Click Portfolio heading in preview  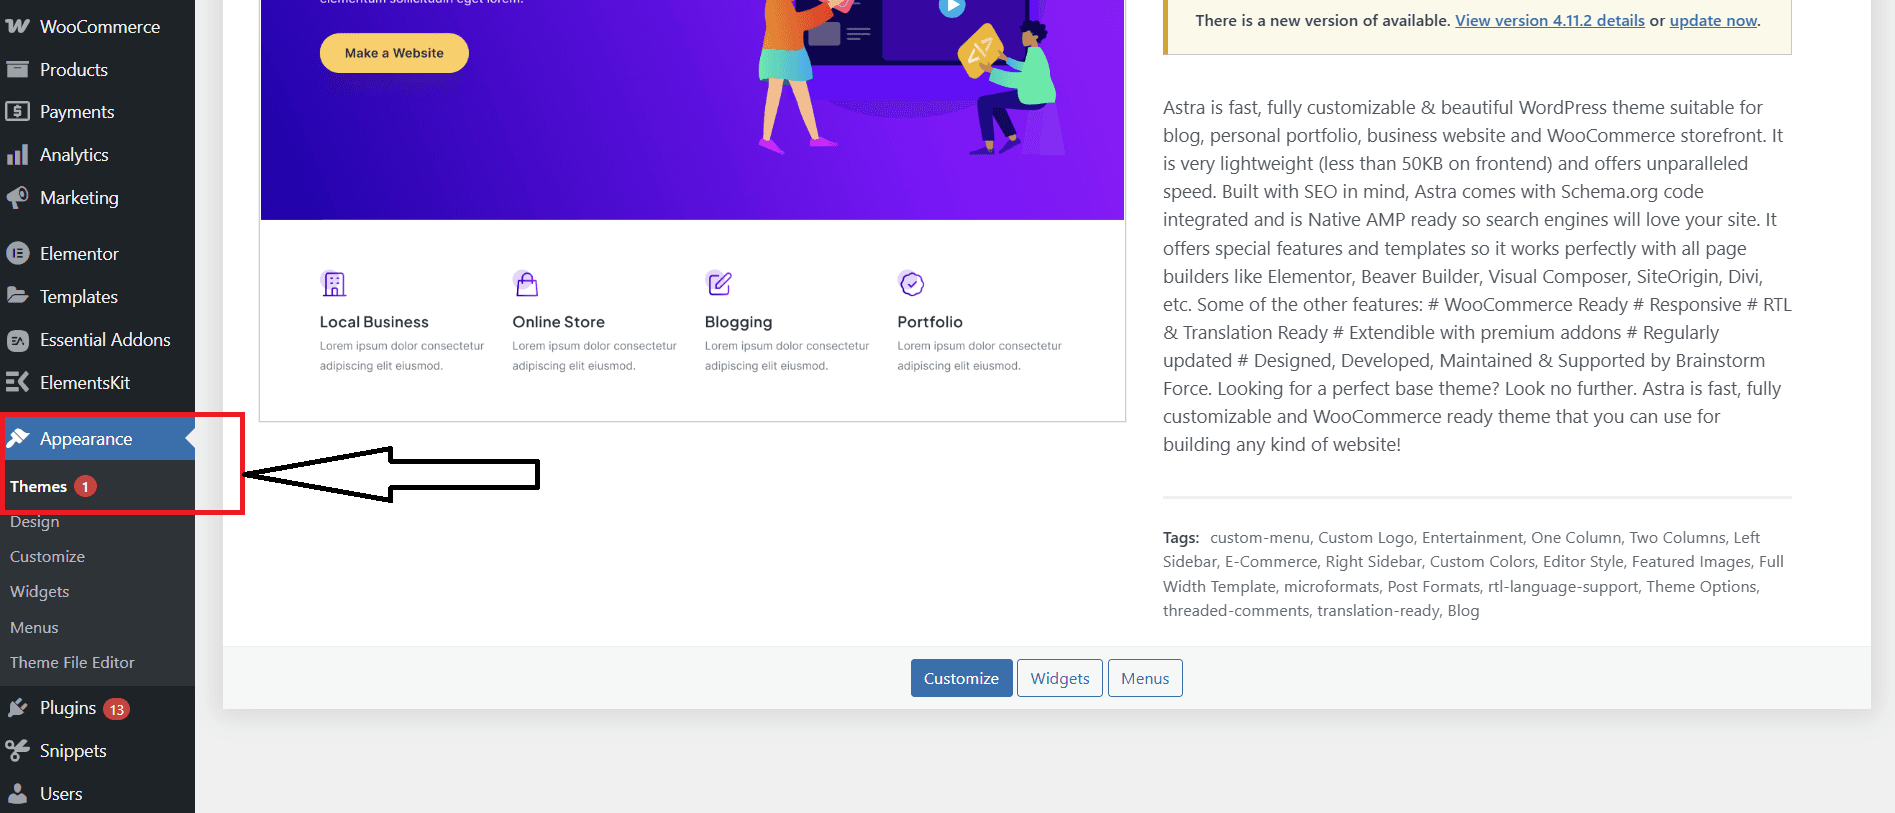pos(930,322)
